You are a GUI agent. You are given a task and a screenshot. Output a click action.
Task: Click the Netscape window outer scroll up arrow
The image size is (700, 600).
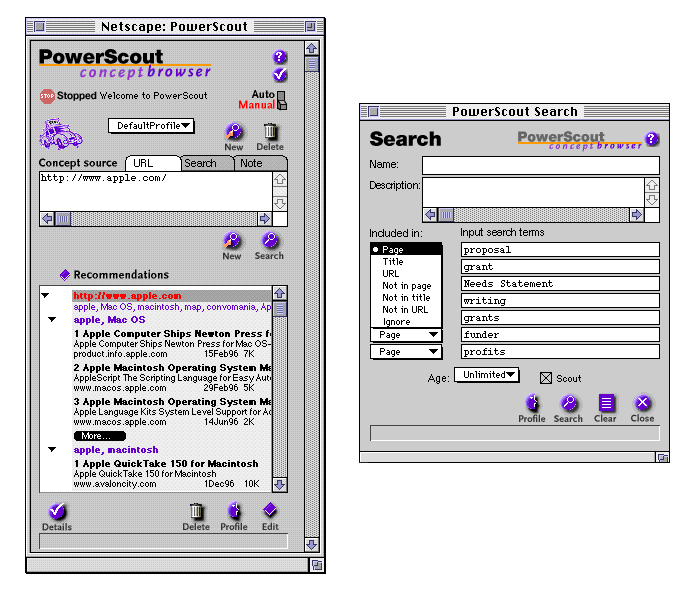point(312,48)
